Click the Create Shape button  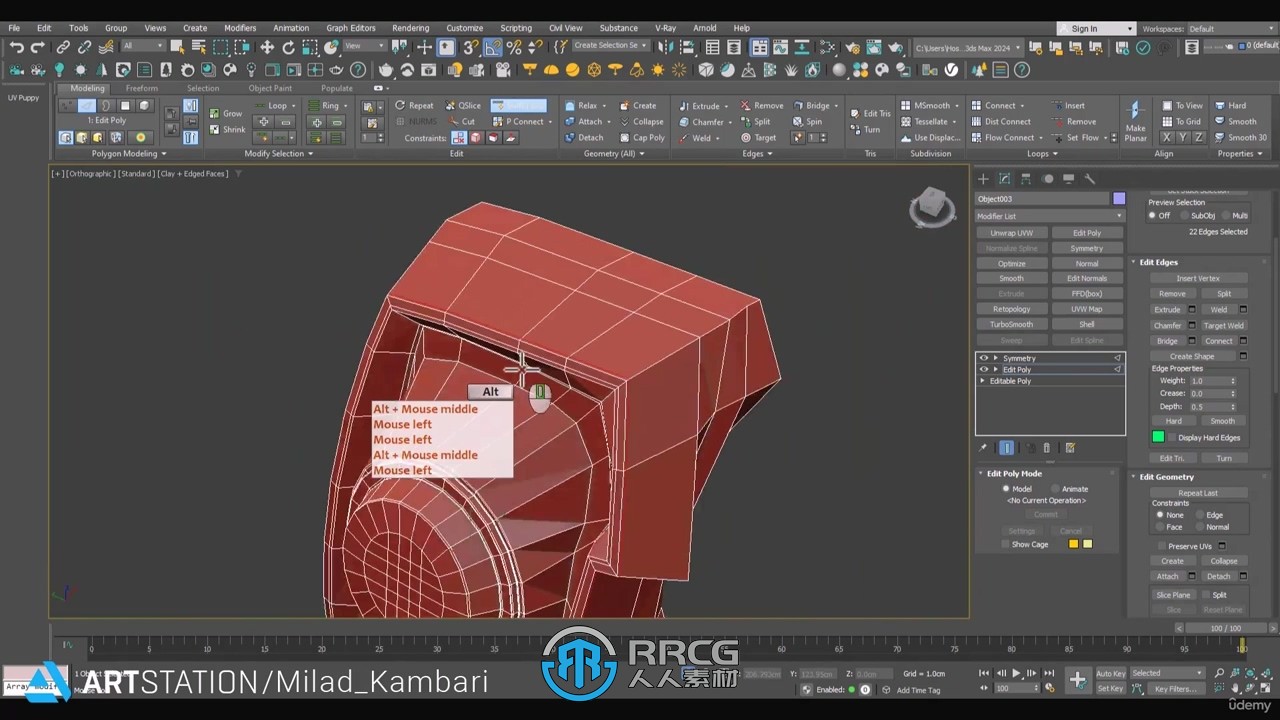[1192, 356]
